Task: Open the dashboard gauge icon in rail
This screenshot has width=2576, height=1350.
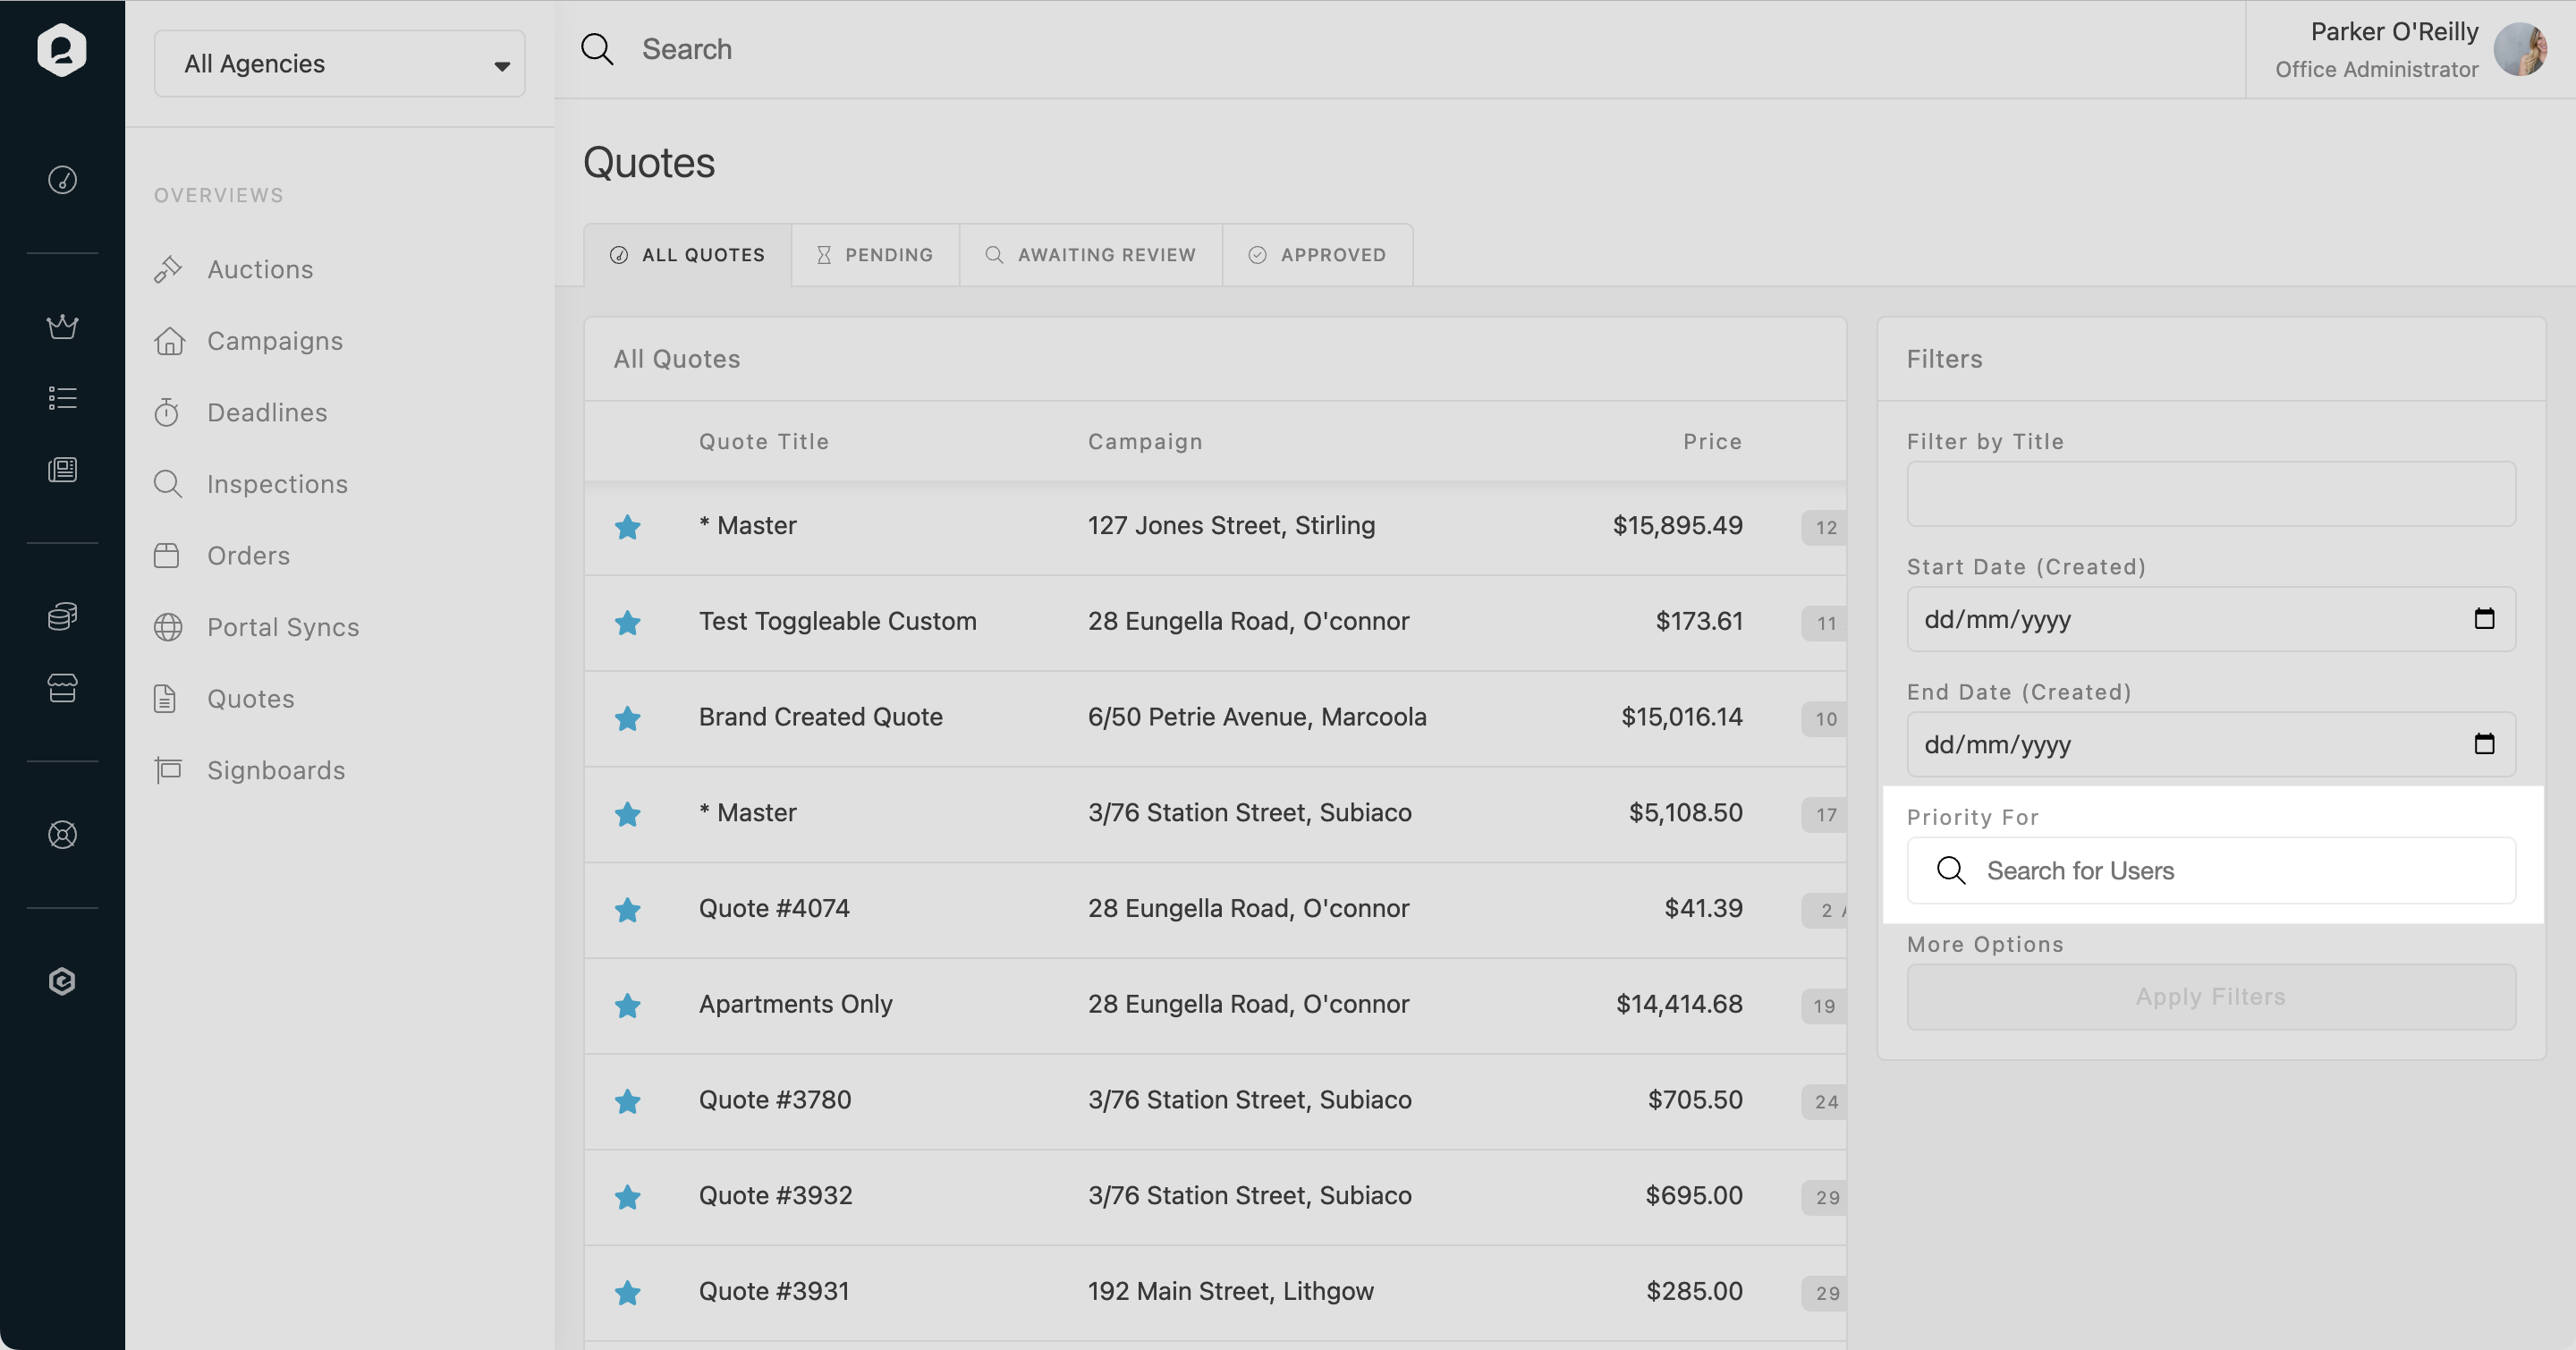Action: tap(62, 180)
